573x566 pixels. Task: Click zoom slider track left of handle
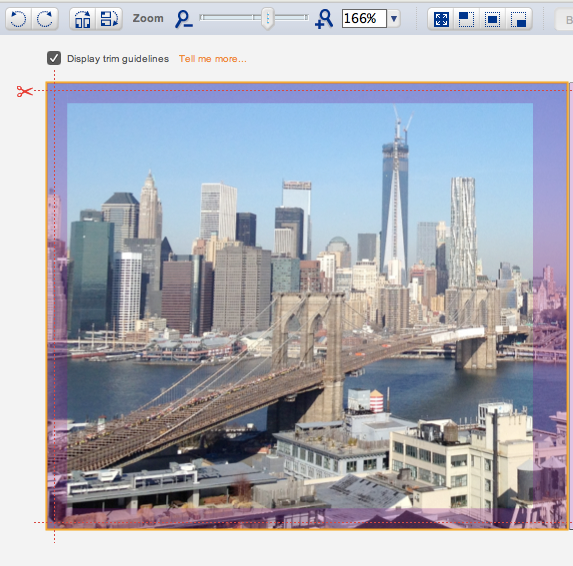[x=231, y=18]
